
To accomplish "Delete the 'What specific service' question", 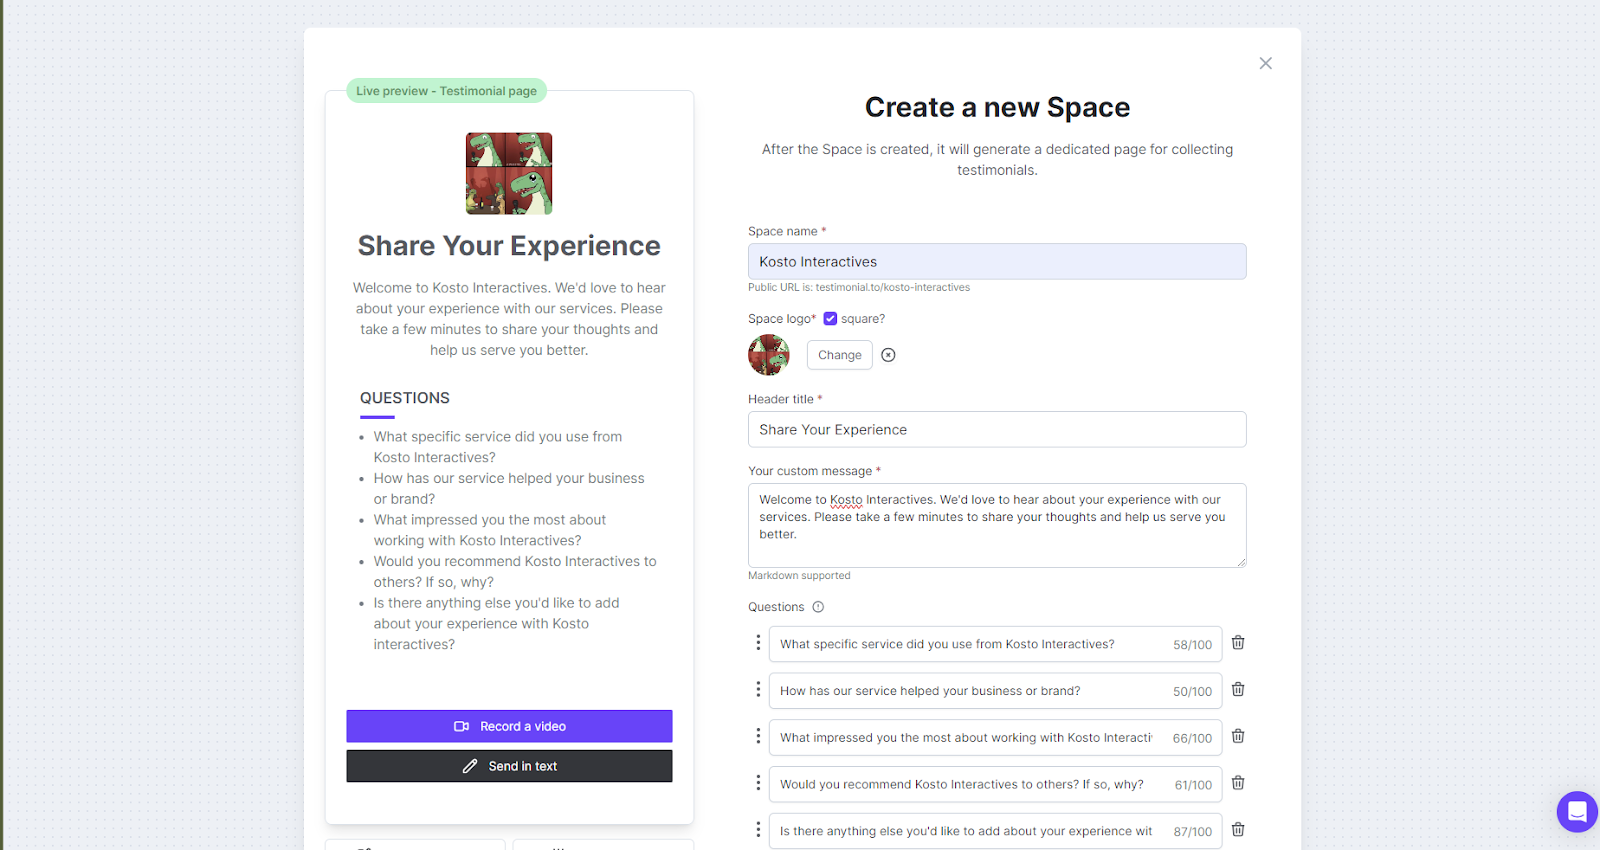I will click(x=1238, y=643).
